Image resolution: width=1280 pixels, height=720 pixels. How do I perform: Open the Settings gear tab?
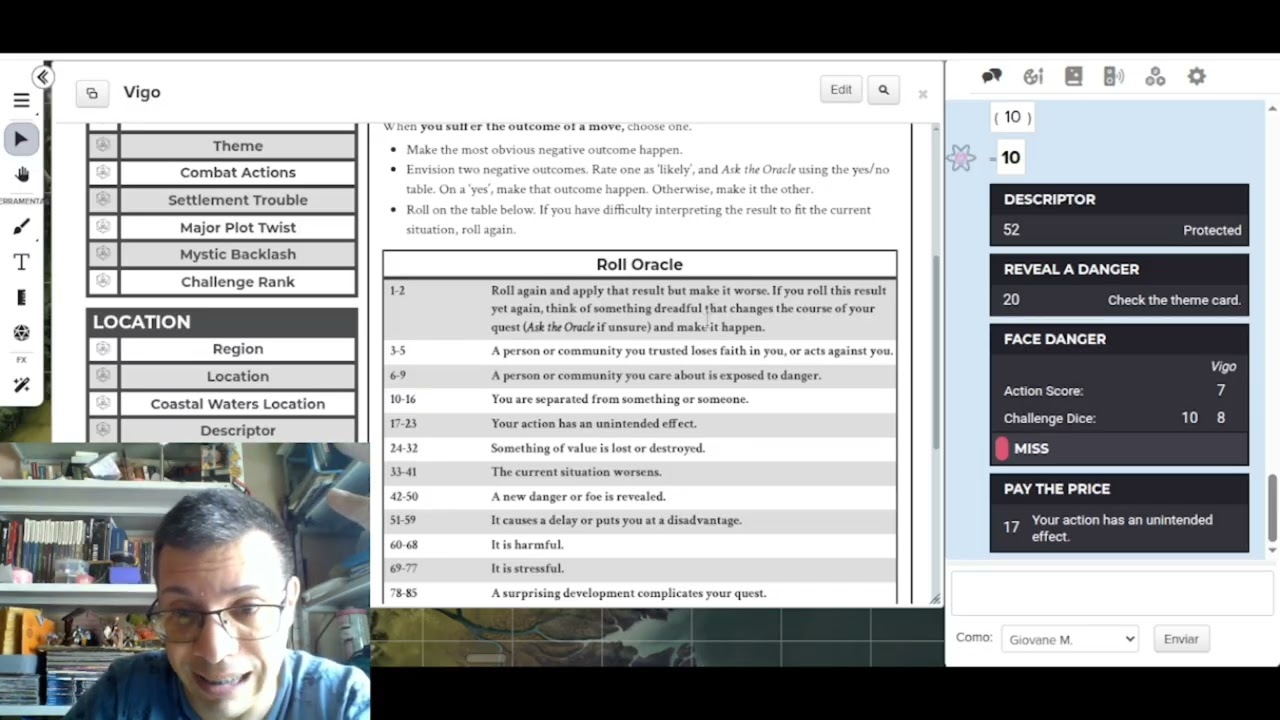pos(1196,77)
